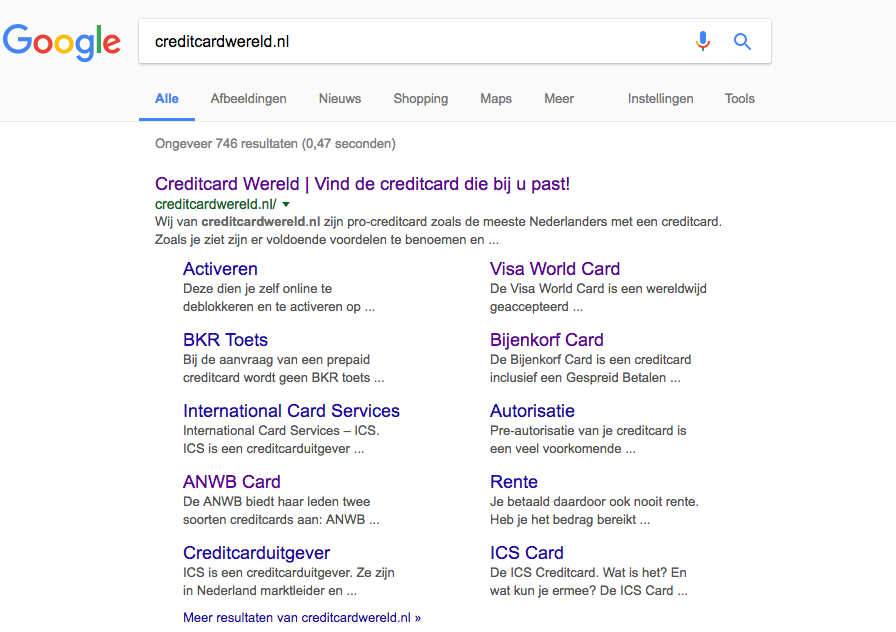Open the Meer menu
Viewport: 896px width, 632px height.
click(559, 98)
